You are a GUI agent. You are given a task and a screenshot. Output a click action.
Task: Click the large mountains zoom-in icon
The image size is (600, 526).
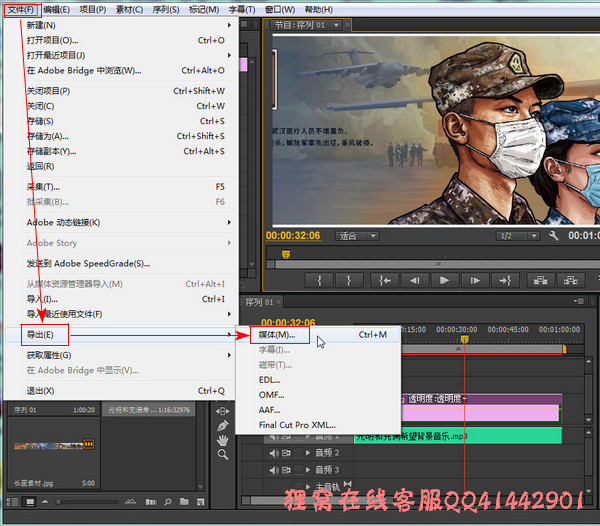click(130, 502)
